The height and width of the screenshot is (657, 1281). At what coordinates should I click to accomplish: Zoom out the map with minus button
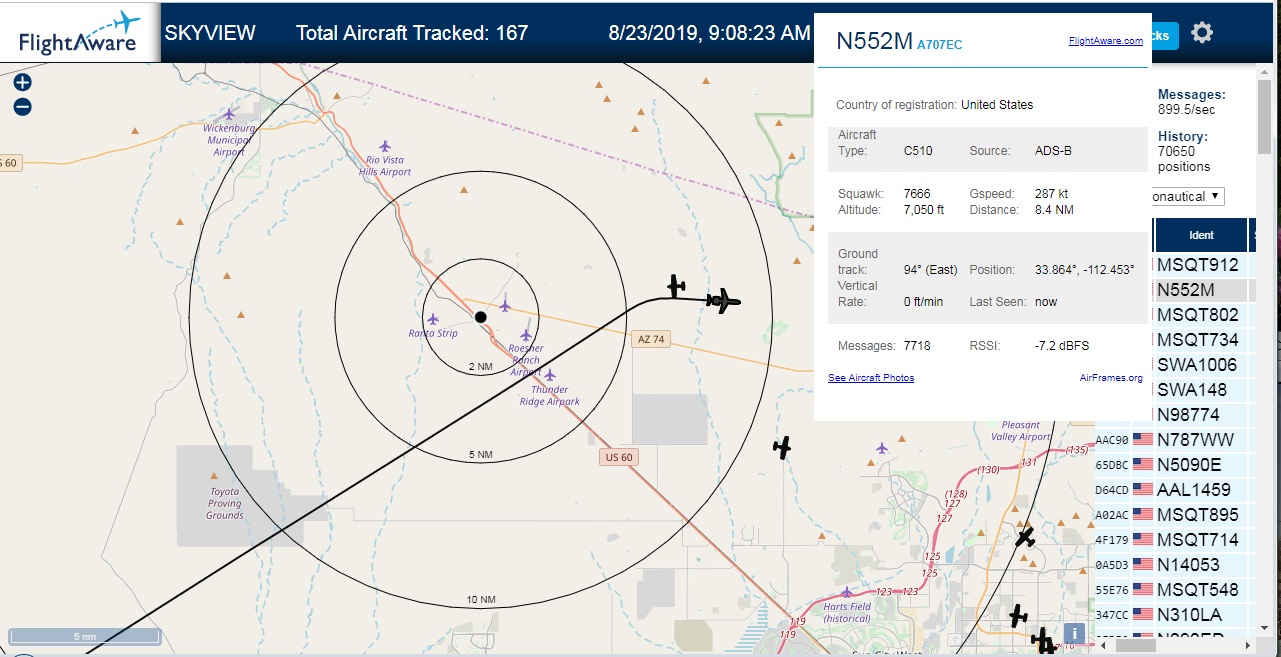22,107
